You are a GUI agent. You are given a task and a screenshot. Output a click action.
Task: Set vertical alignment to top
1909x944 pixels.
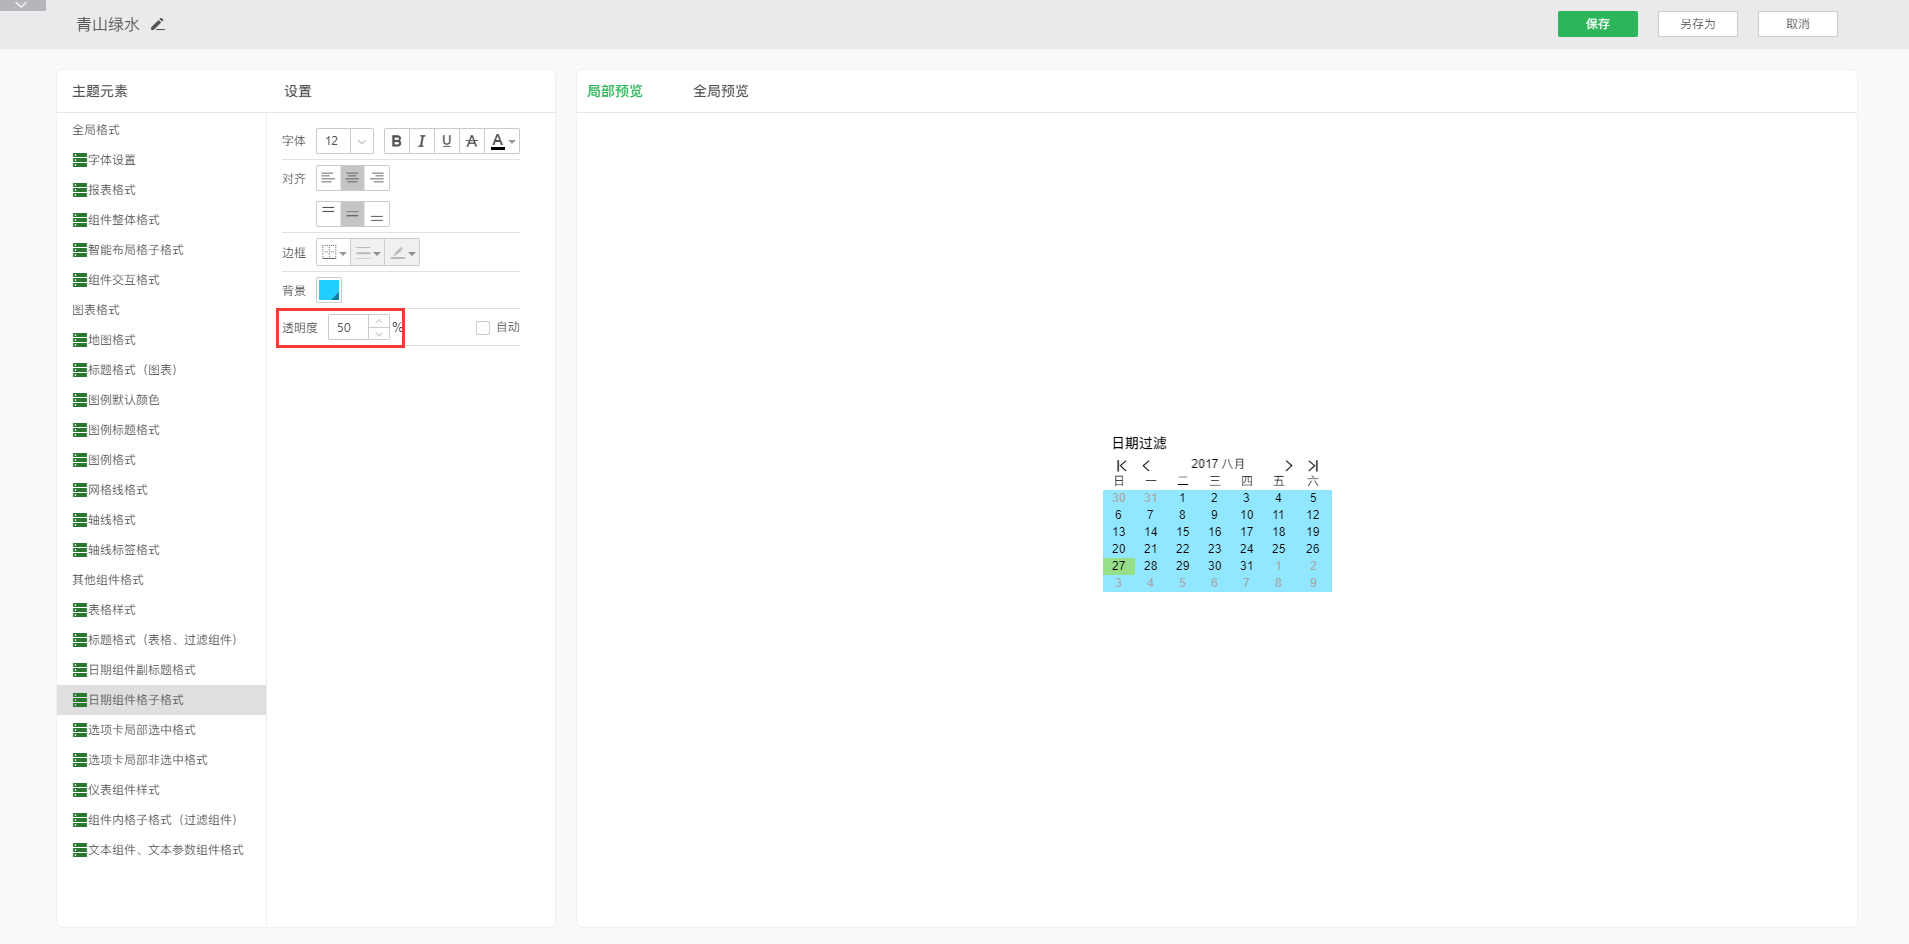(328, 214)
